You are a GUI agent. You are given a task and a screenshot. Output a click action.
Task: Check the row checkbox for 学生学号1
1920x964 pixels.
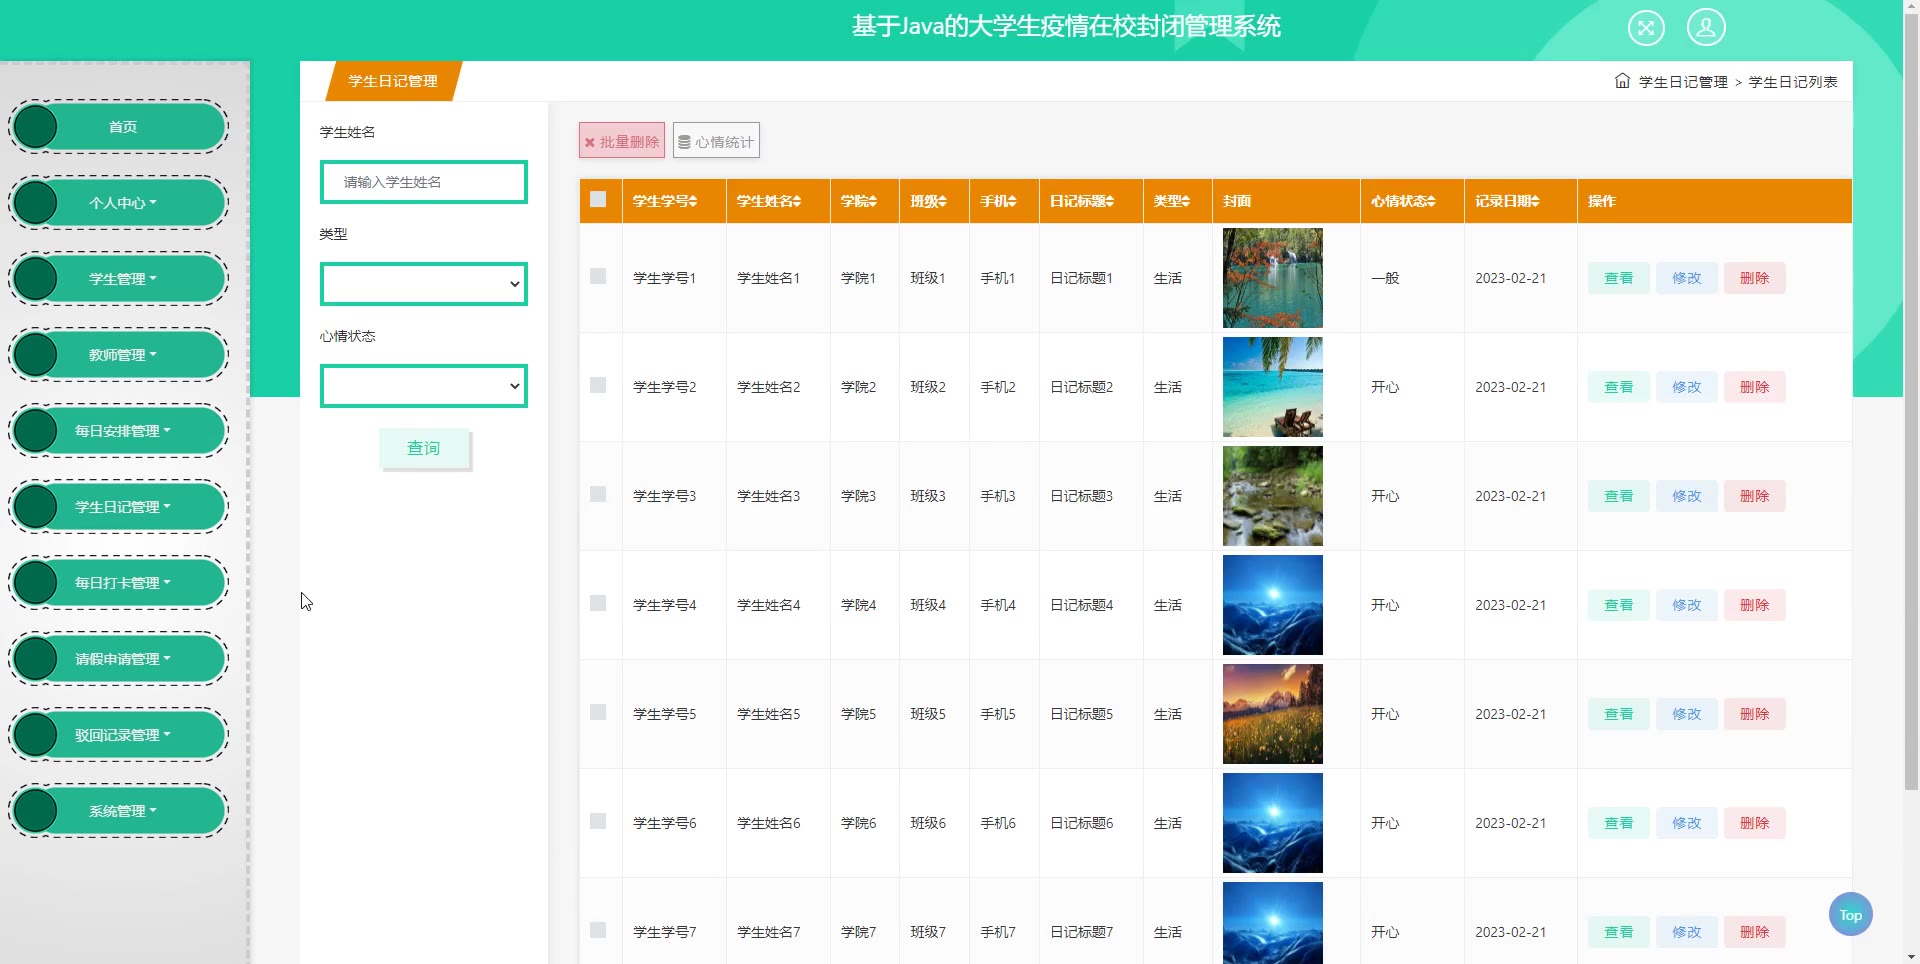pos(598,276)
